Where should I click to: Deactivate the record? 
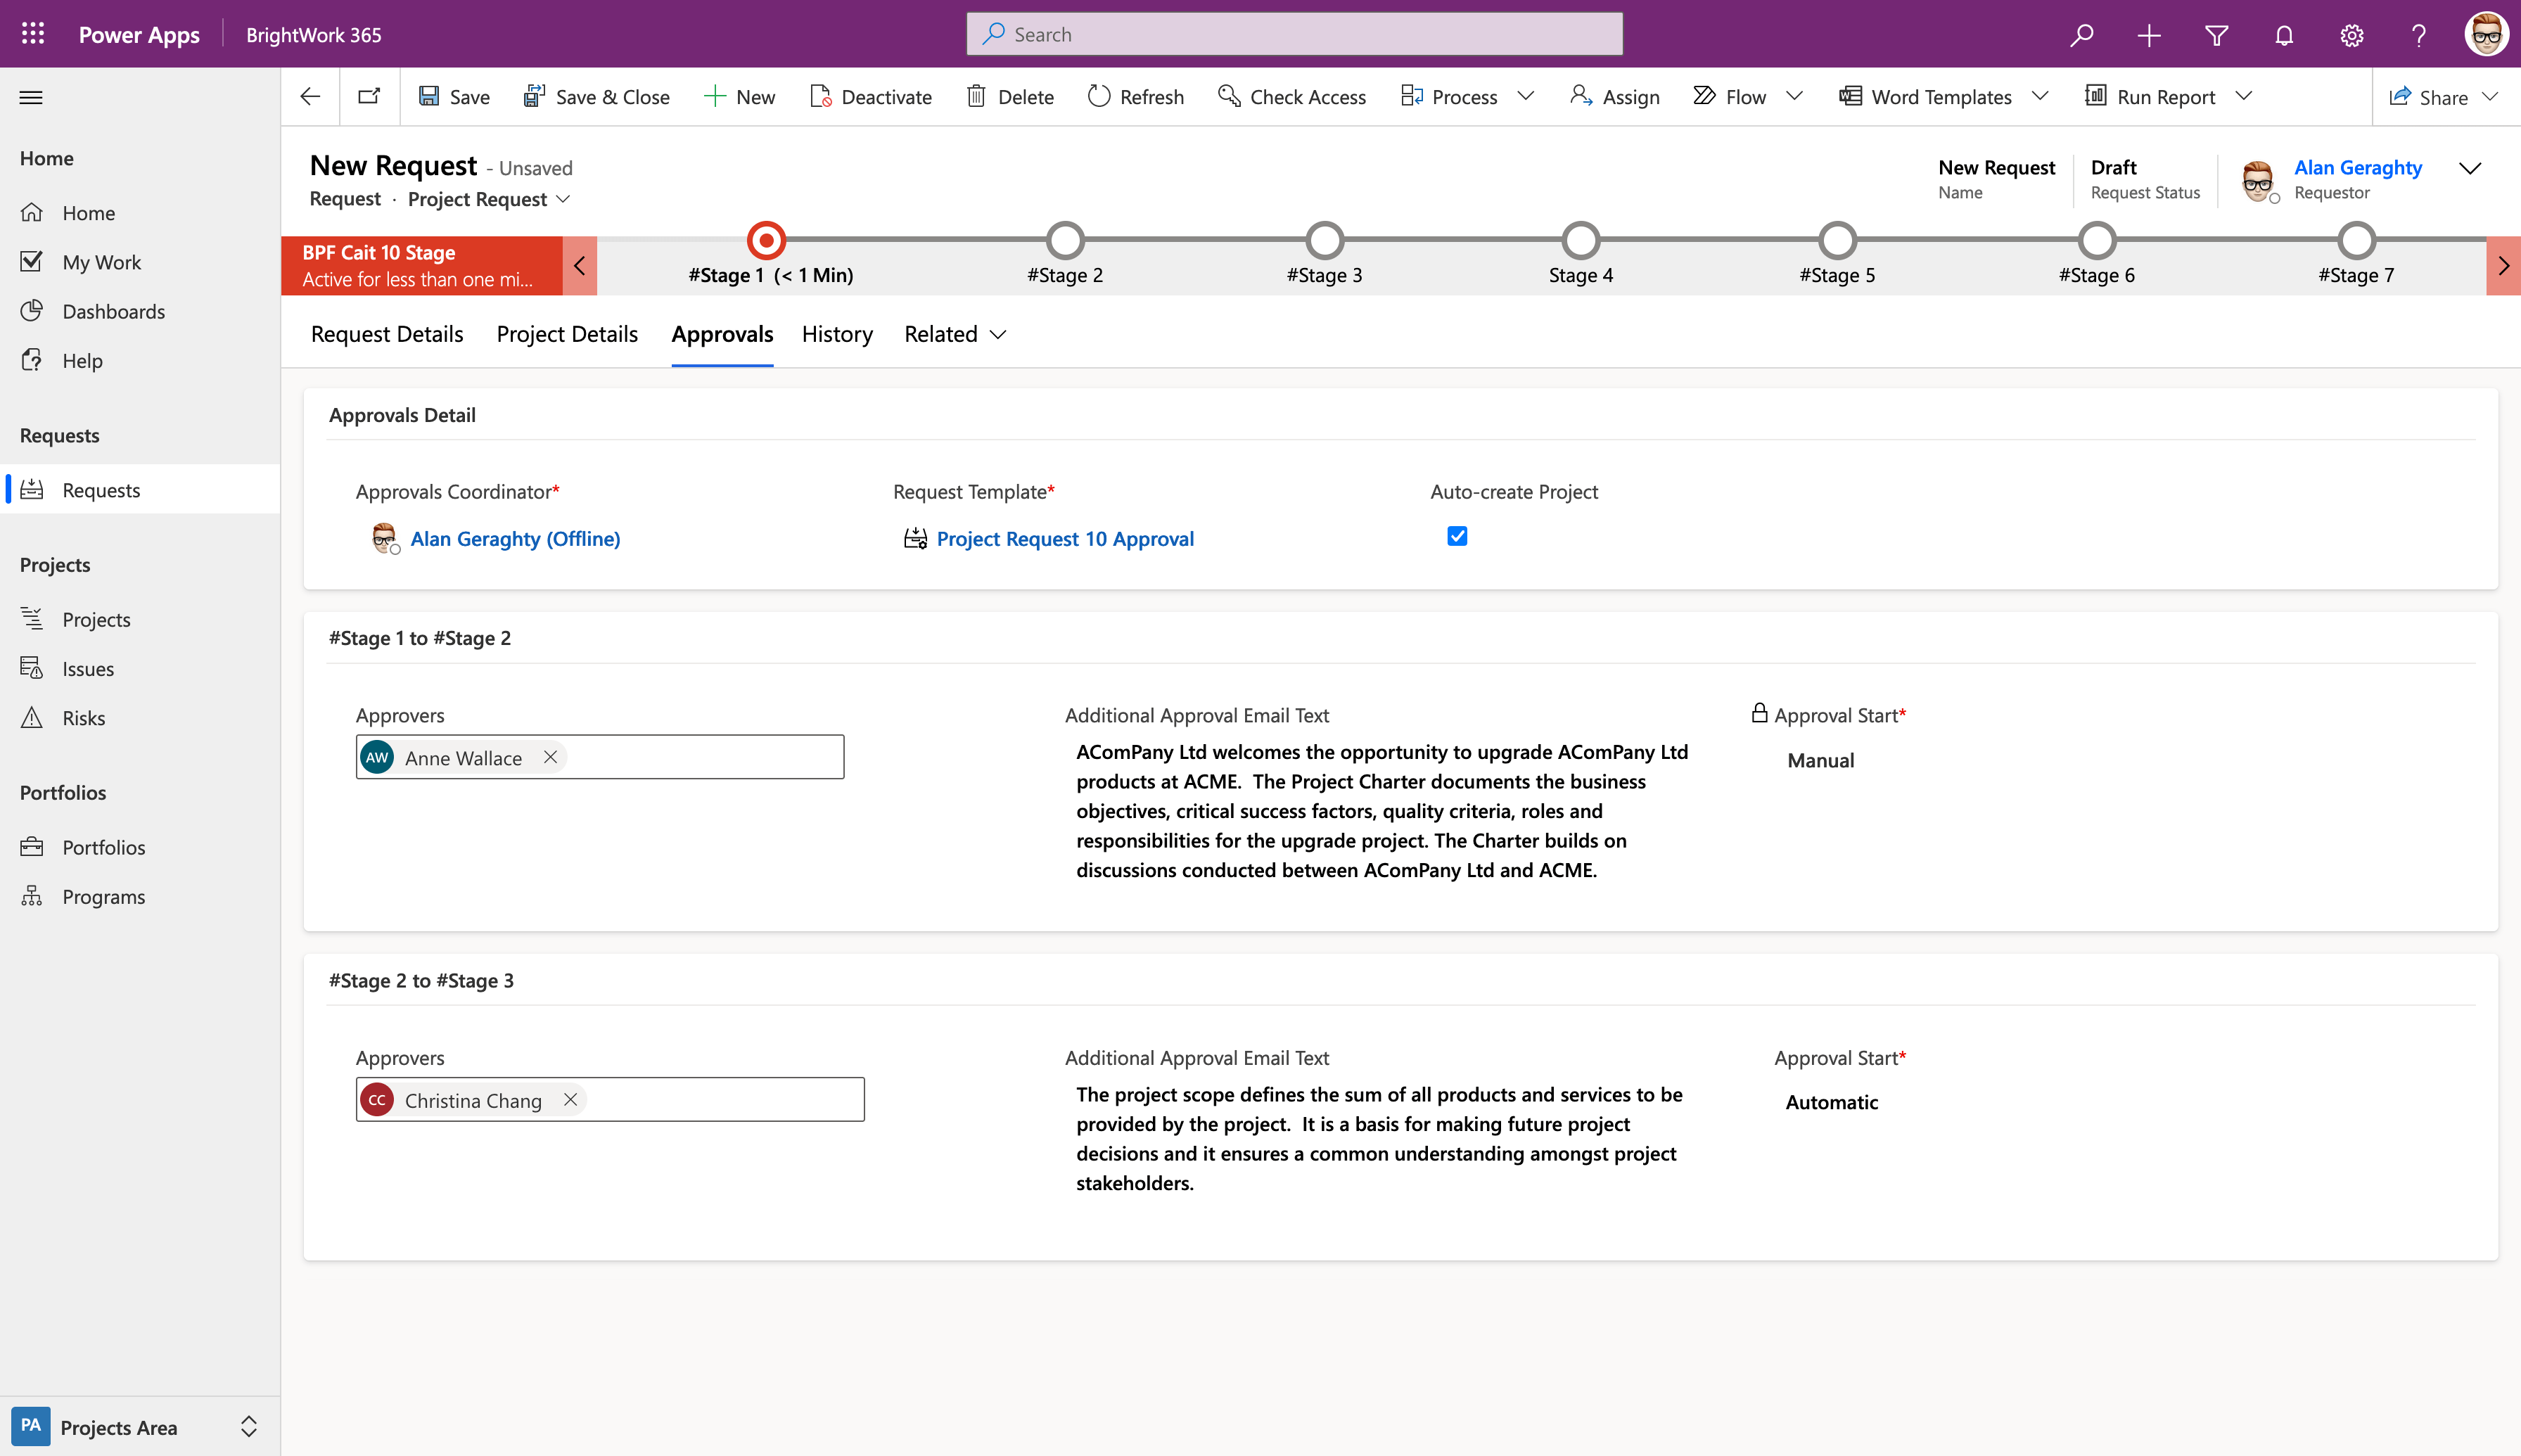[871, 97]
